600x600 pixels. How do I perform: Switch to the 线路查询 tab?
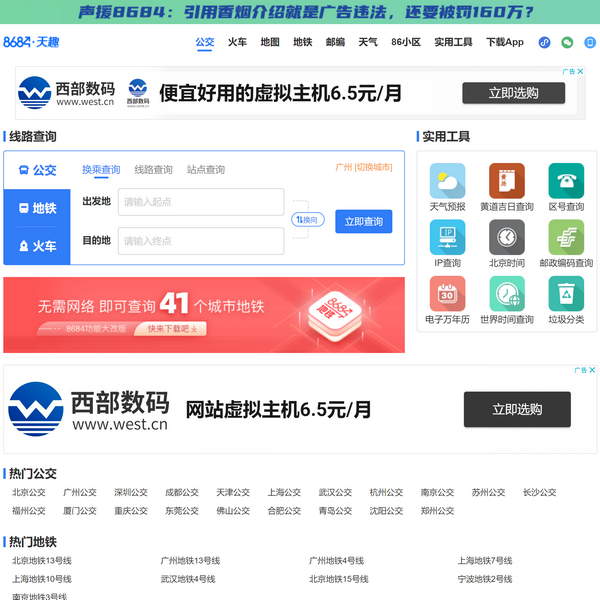tap(153, 170)
